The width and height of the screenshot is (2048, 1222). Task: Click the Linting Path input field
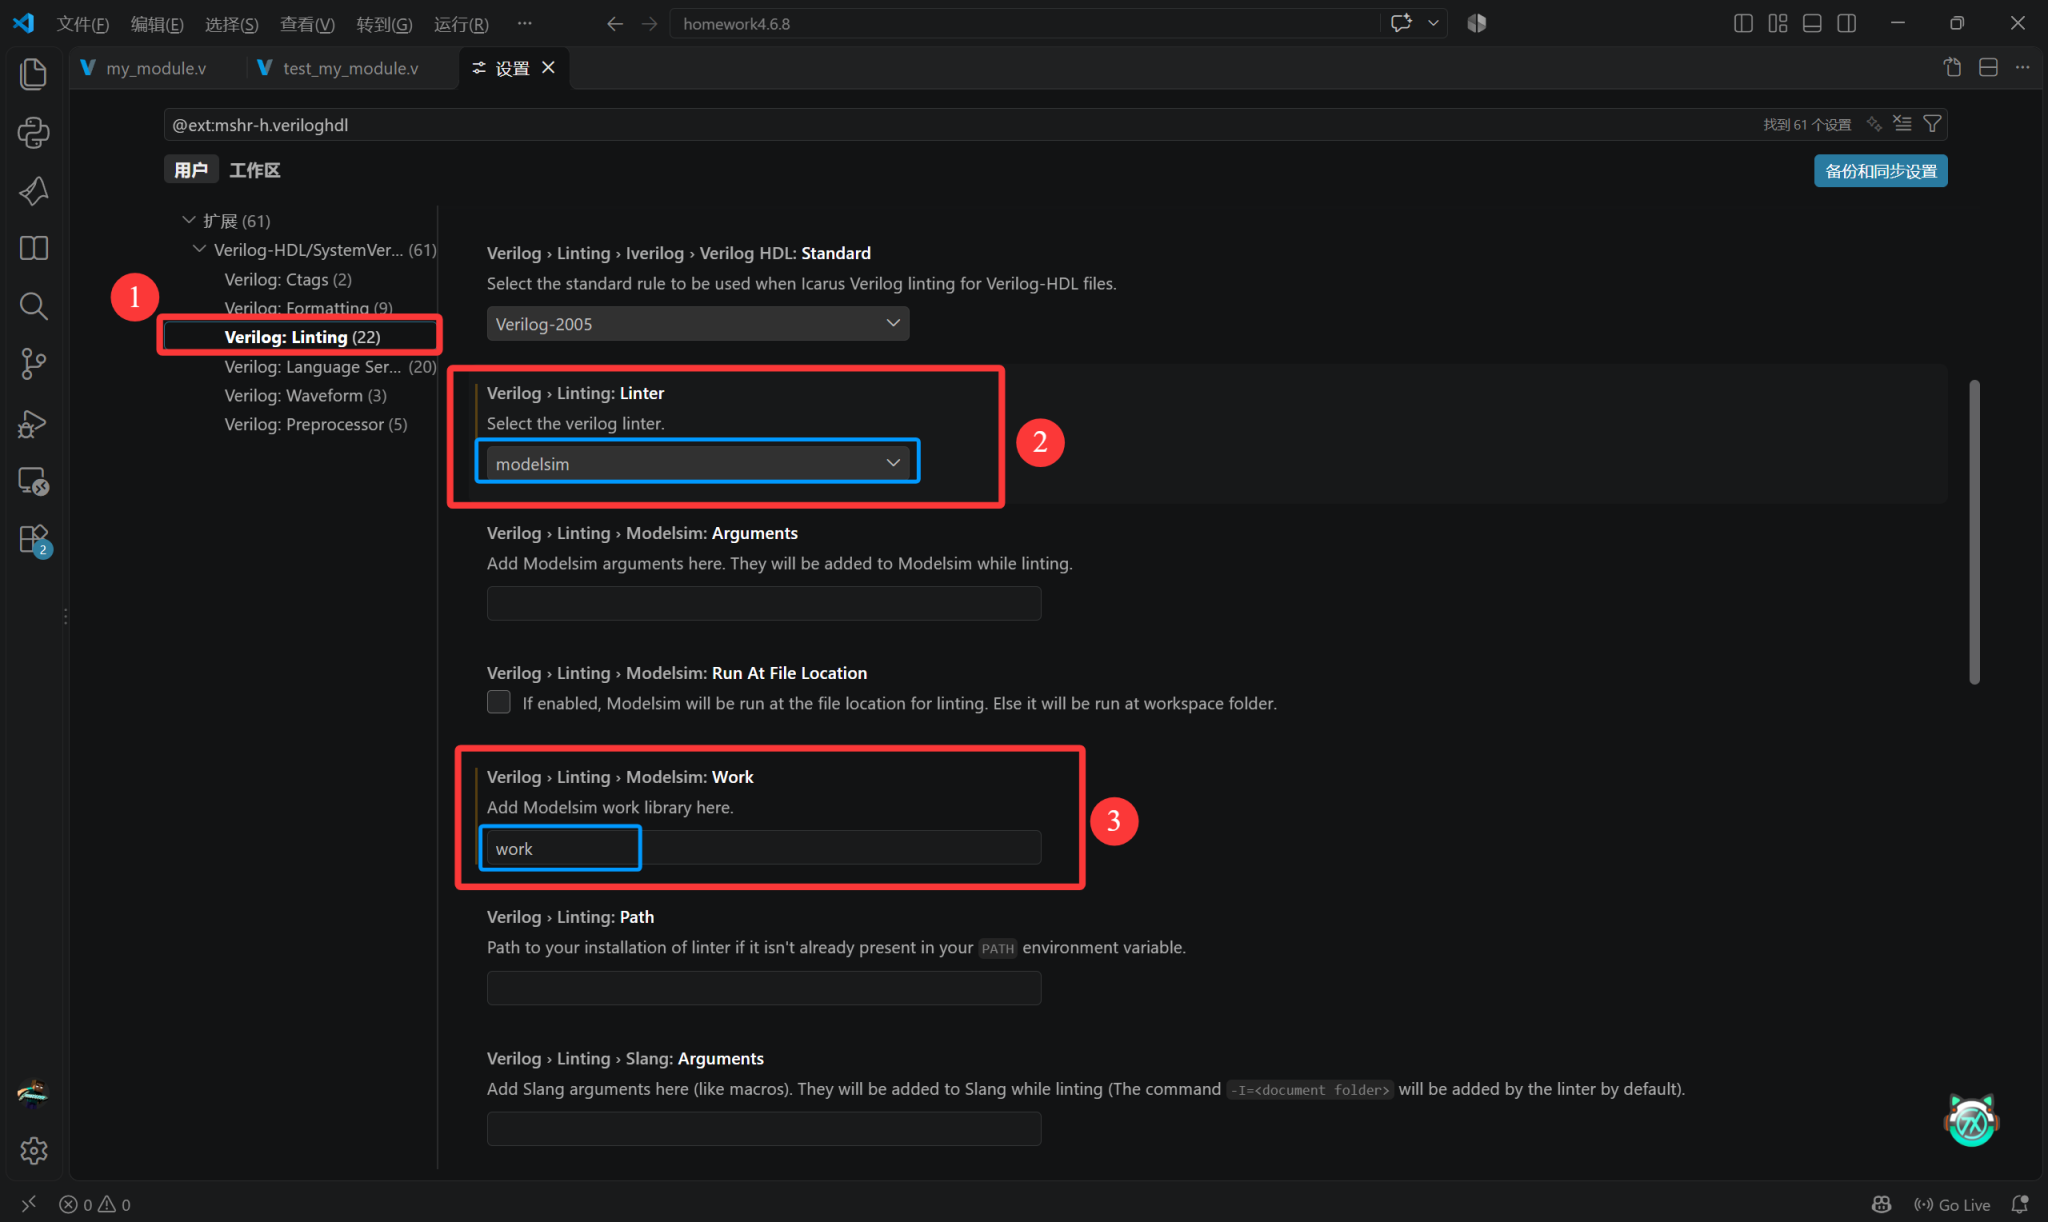(x=764, y=988)
